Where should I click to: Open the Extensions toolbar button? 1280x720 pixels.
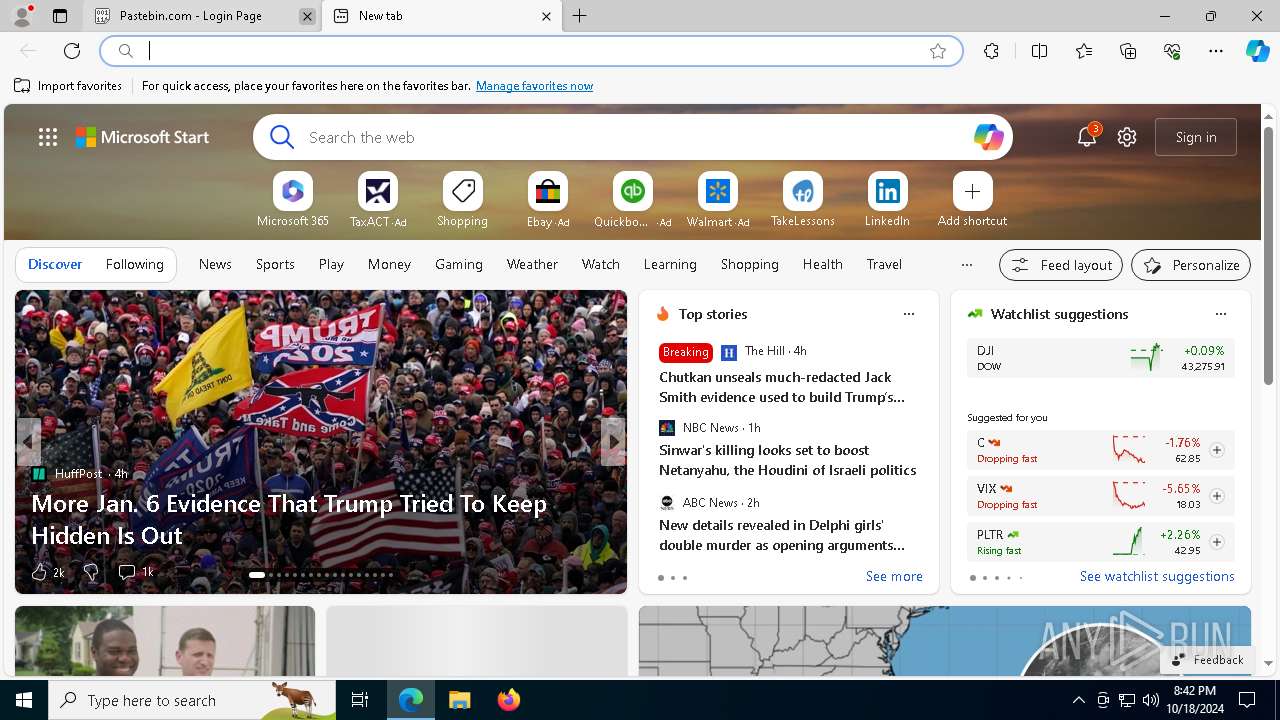991,51
